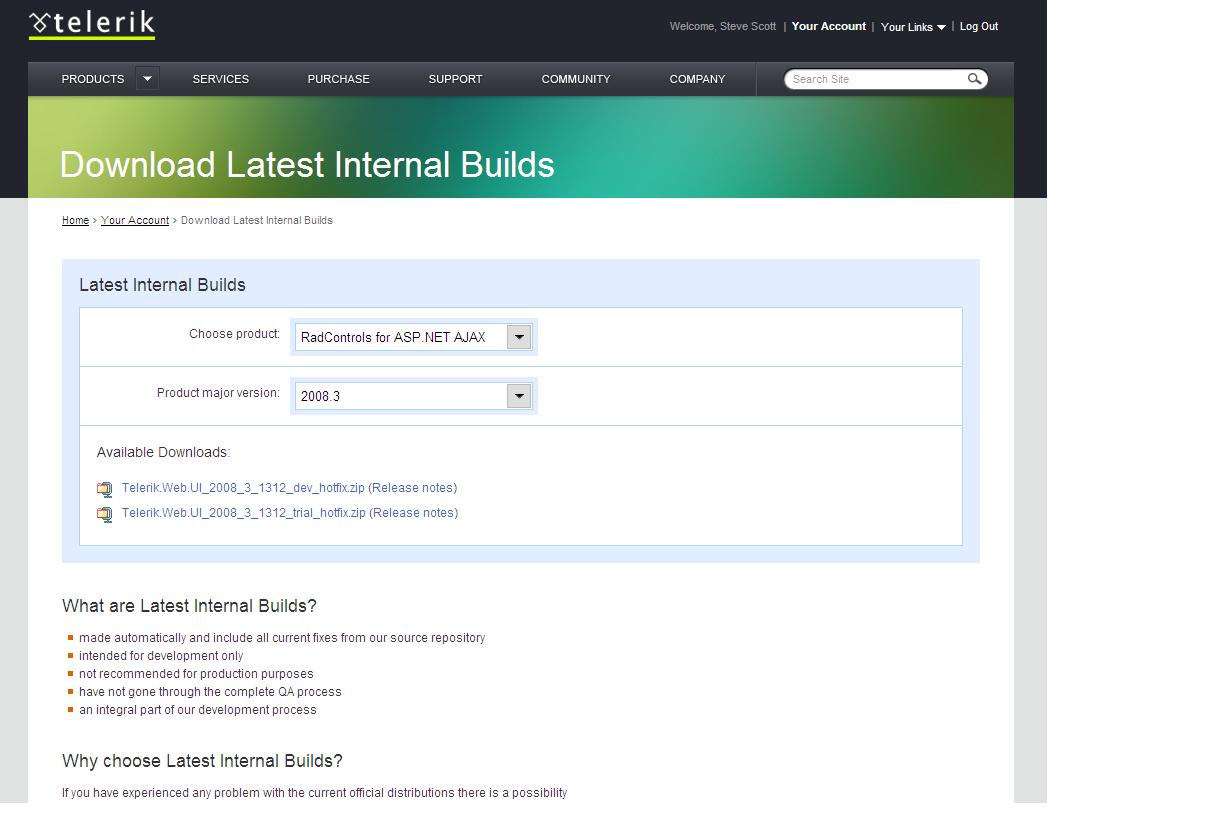Go to Your Account in header
Image resolution: width=1209 pixels, height=830 pixels.
[x=829, y=26]
